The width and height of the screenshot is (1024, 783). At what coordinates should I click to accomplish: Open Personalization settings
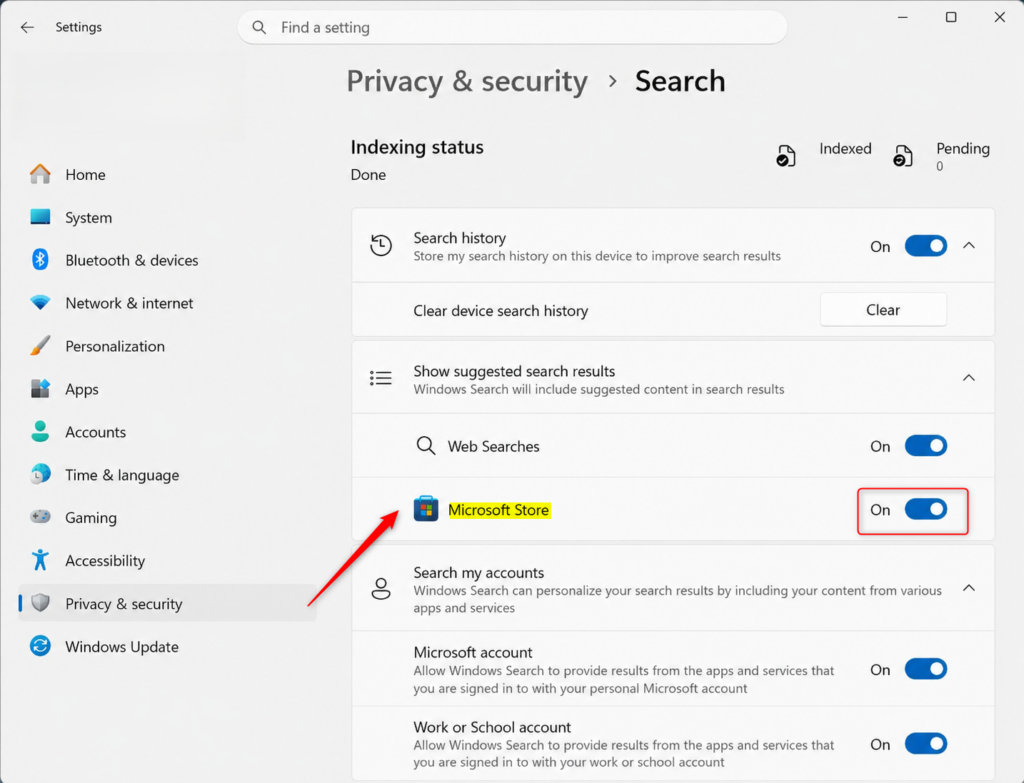click(167, 346)
